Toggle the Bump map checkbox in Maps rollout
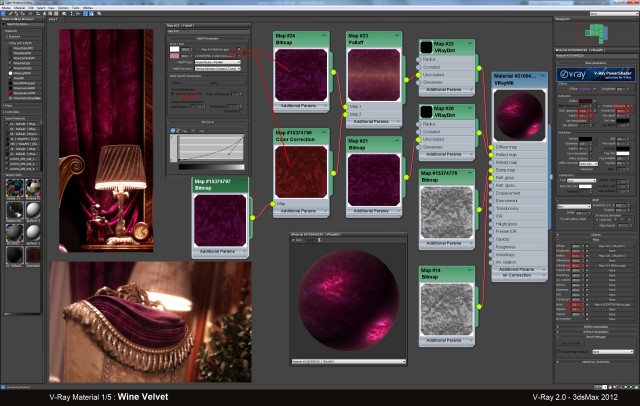 click(x=587, y=304)
